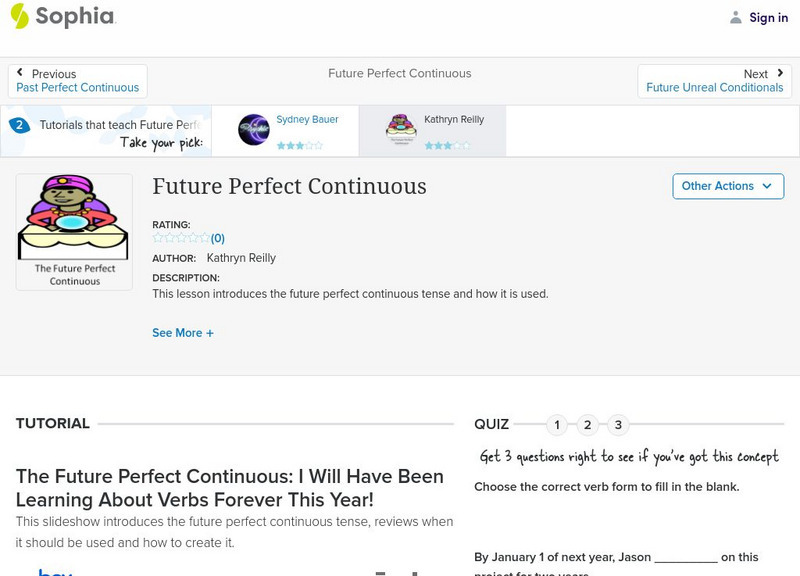
Task: Click the star rating under Sydney Bauer
Action: pyautogui.click(x=299, y=146)
